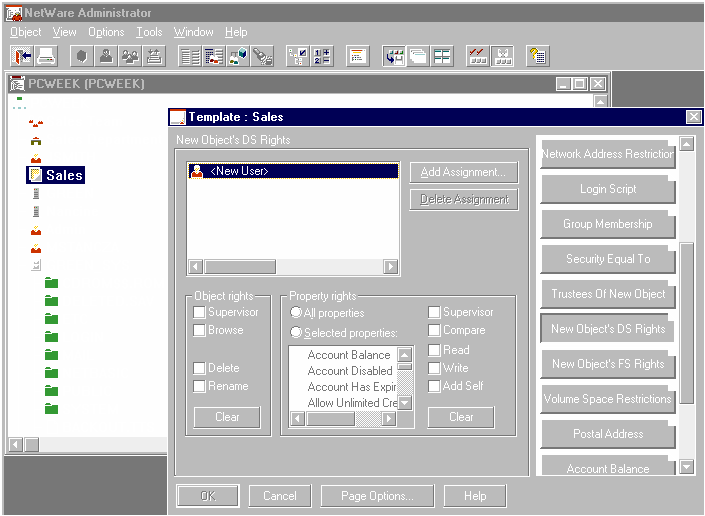705x516 pixels.
Task: Enable Supervisor under Object rights
Action: click(x=199, y=312)
